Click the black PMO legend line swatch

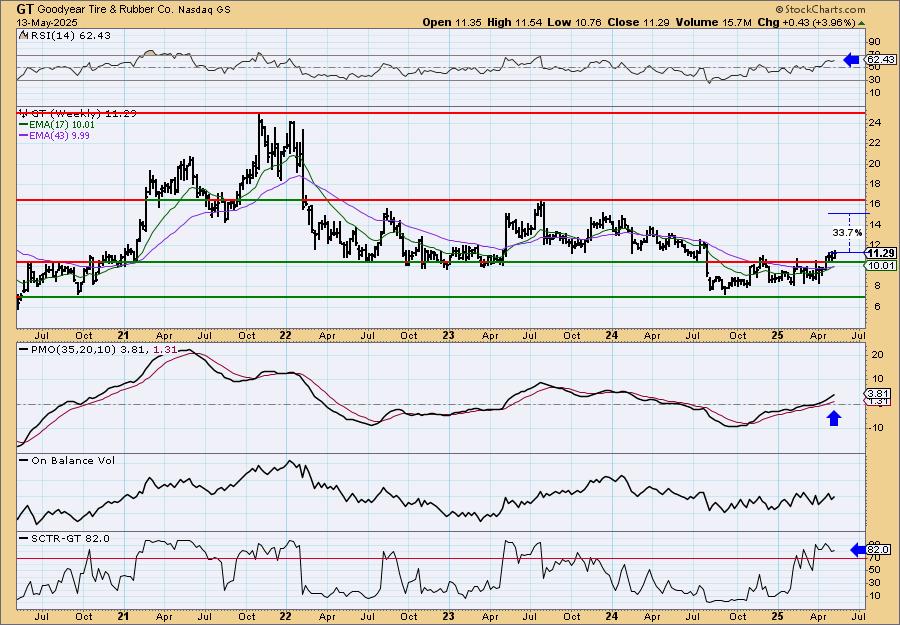pos(24,349)
